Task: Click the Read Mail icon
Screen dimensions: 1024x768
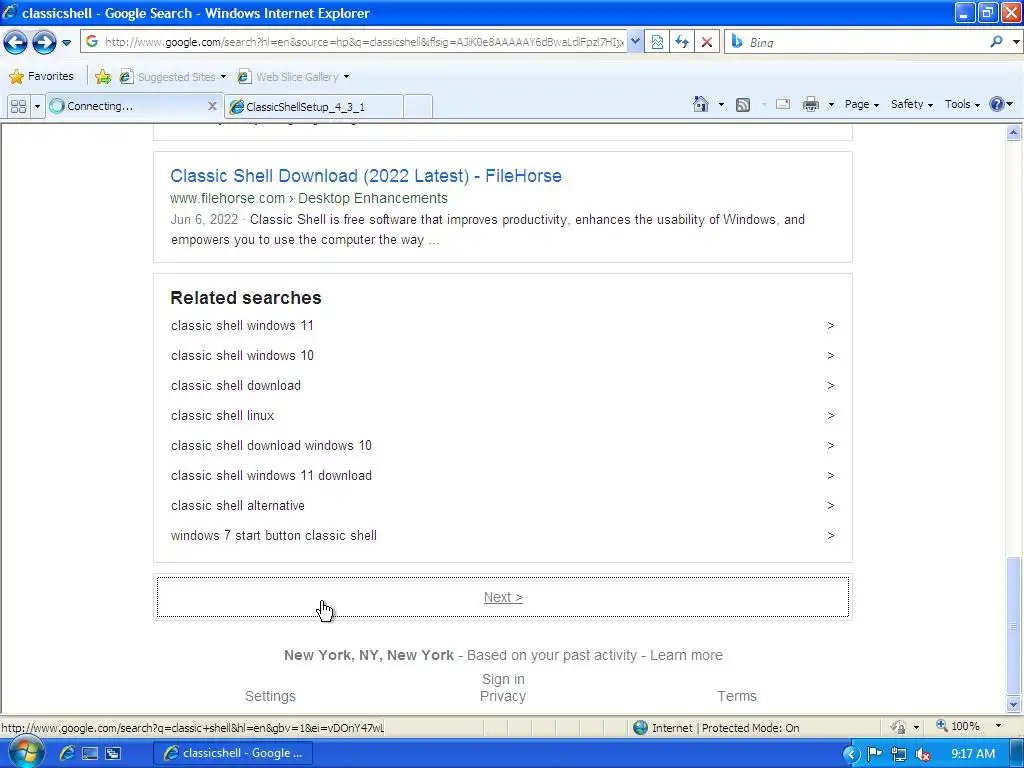Action: tap(782, 104)
